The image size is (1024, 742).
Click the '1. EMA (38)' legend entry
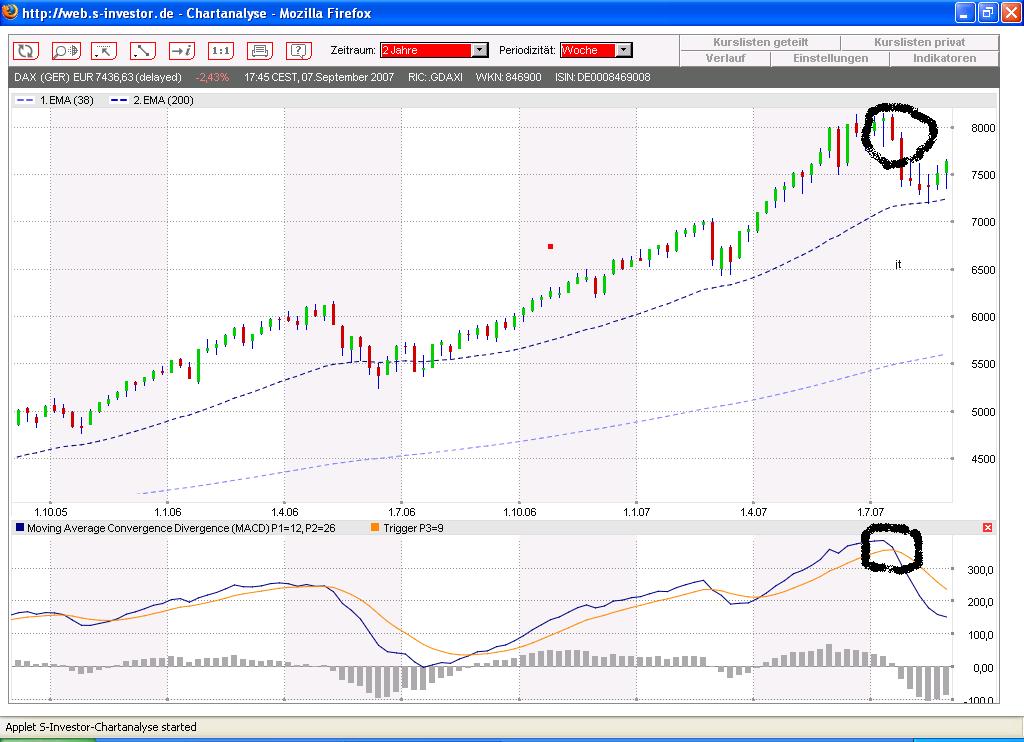click(55, 100)
